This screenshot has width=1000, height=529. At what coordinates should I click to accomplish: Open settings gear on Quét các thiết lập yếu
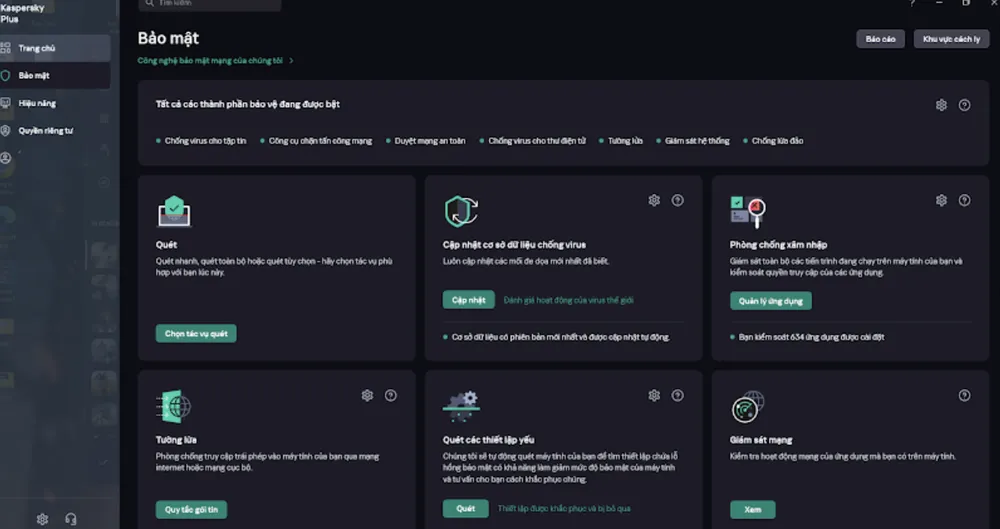coord(654,395)
